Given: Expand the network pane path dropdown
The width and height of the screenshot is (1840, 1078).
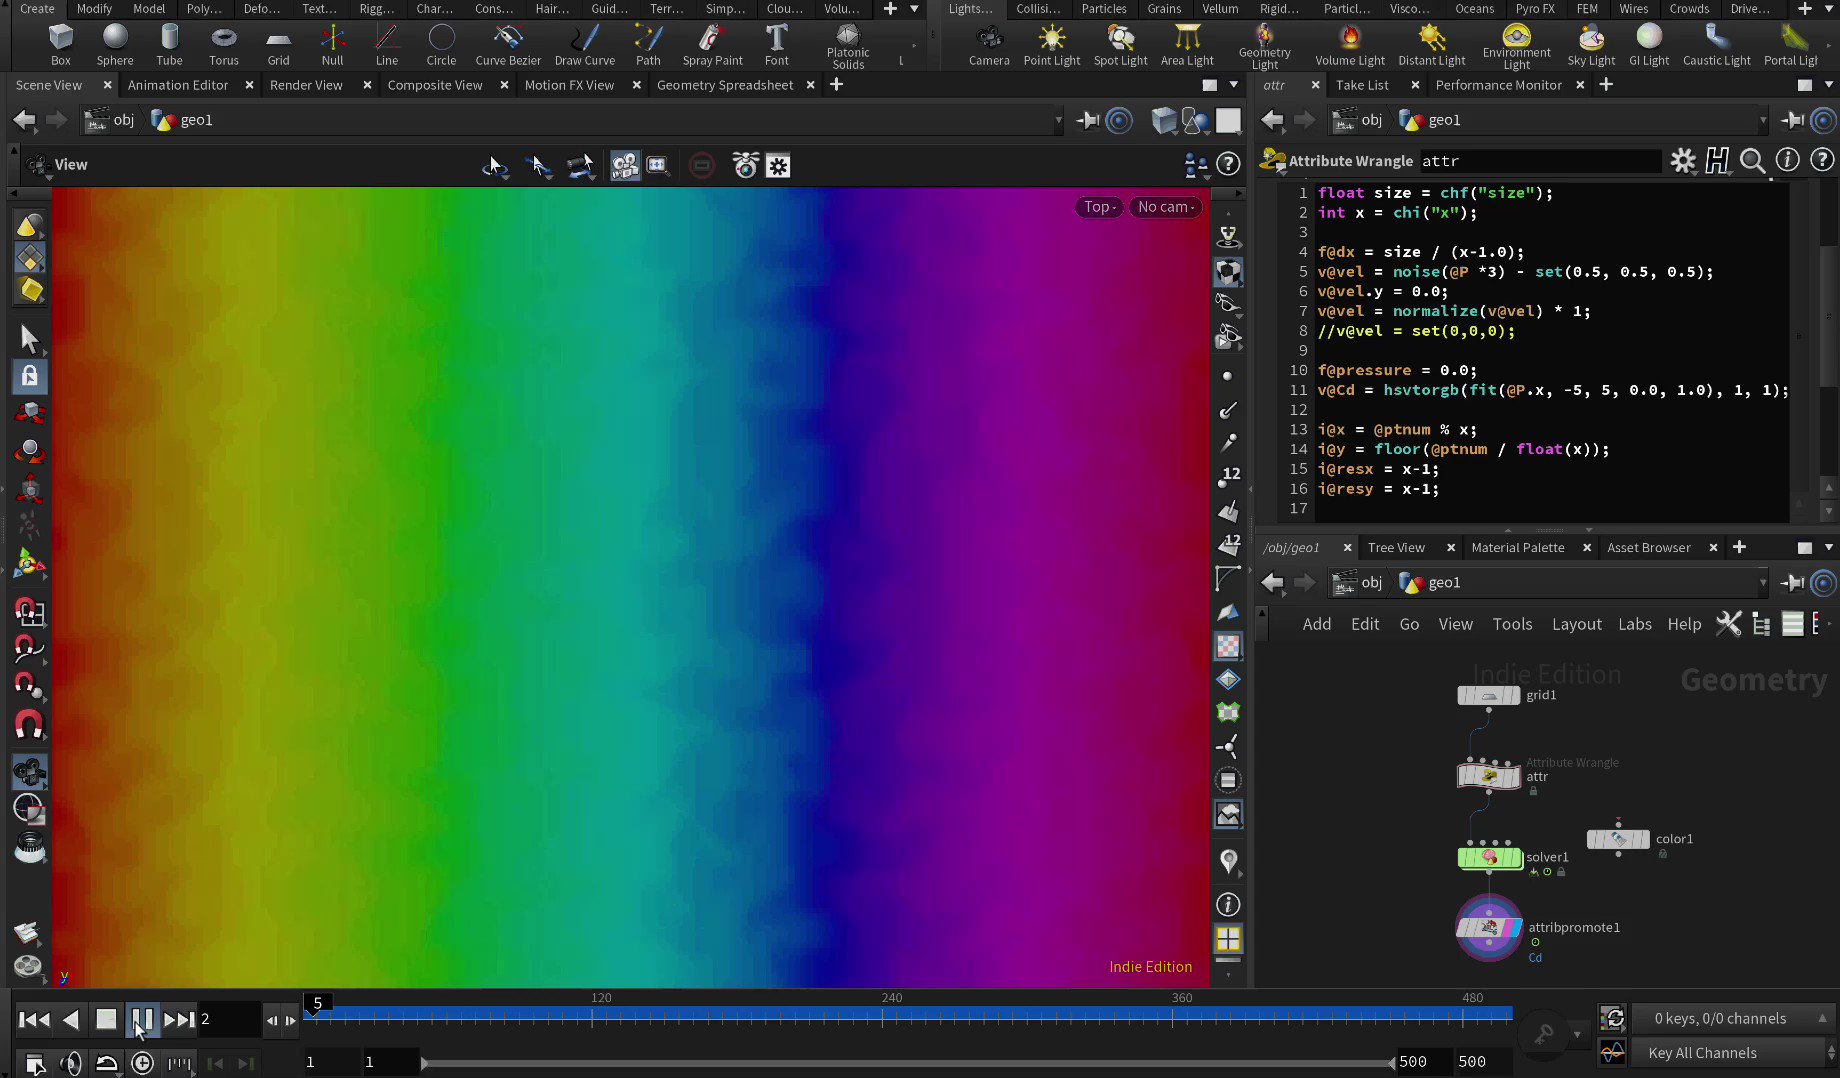Looking at the screenshot, I should coord(1763,583).
